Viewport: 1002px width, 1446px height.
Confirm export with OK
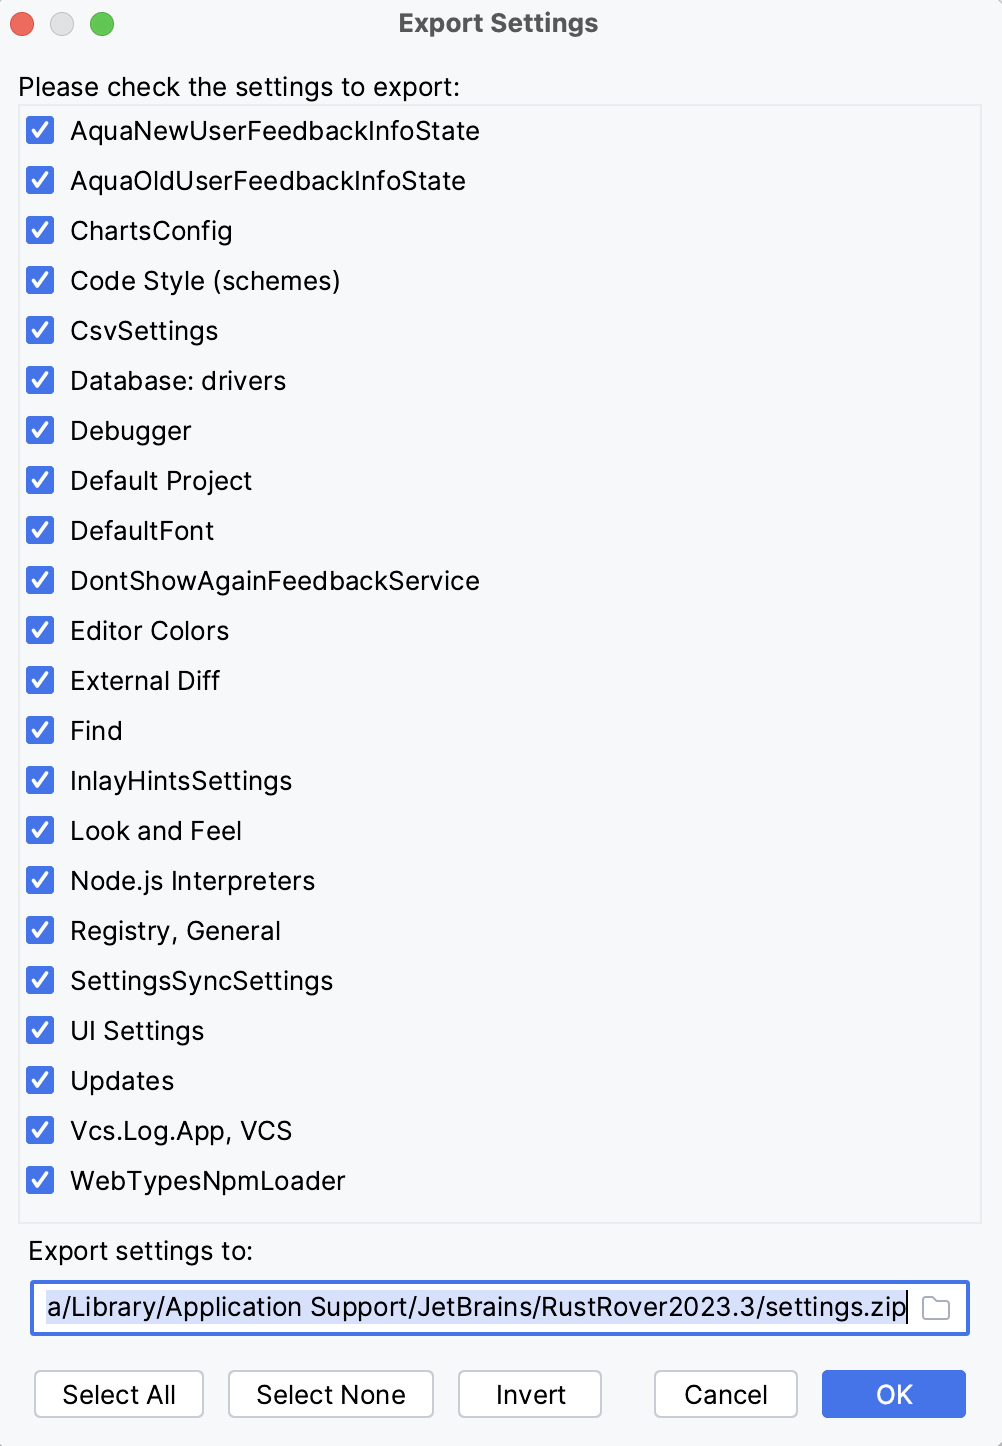click(893, 1394)
